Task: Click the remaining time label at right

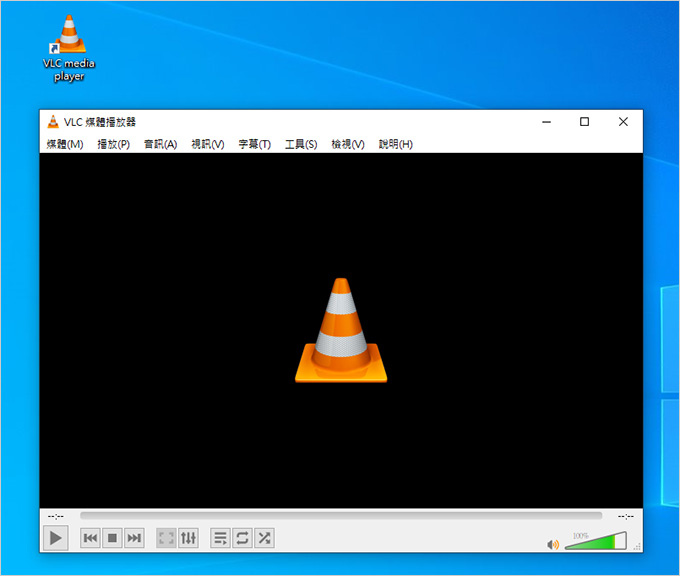Action: point(626,516)
